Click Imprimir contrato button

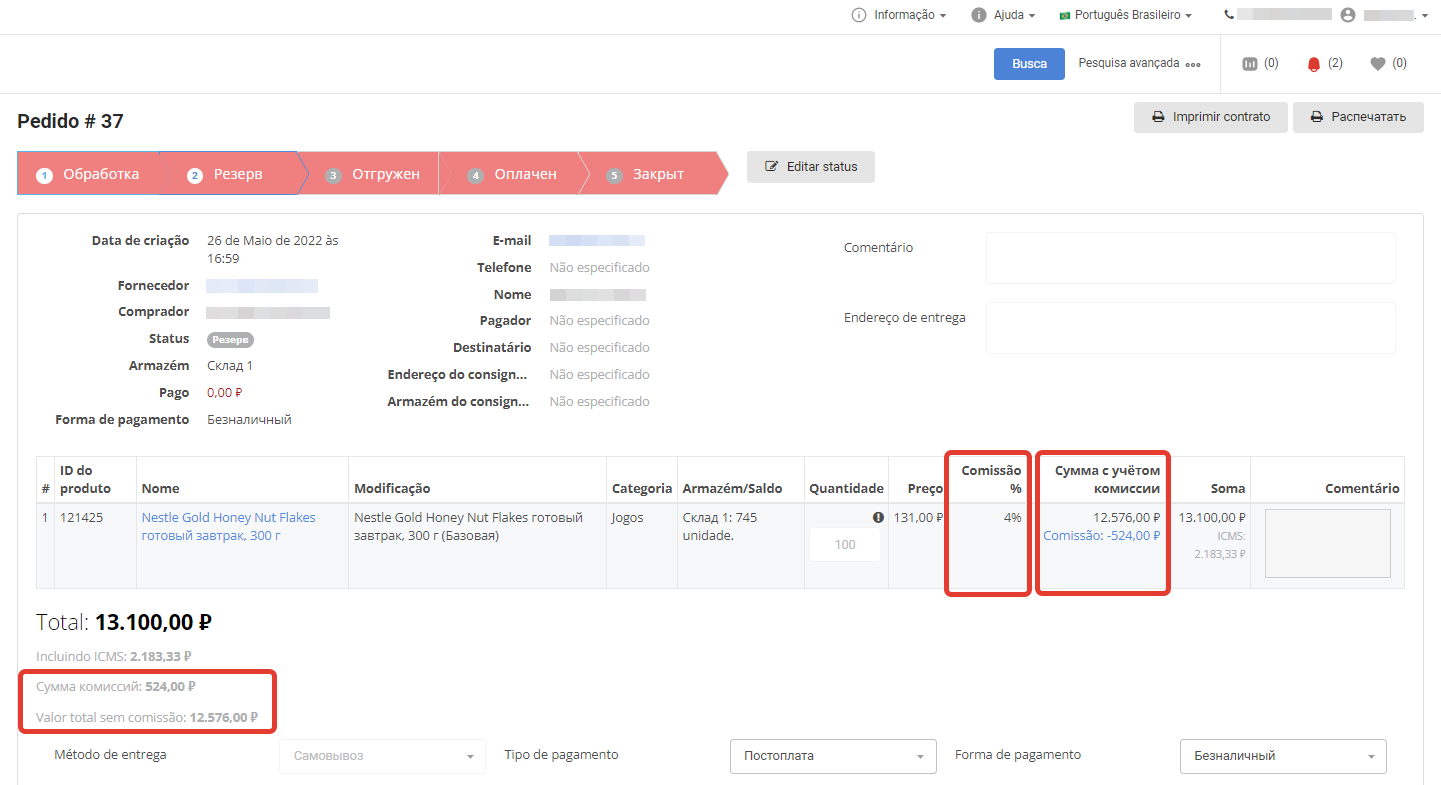[x=1210, y=117]
